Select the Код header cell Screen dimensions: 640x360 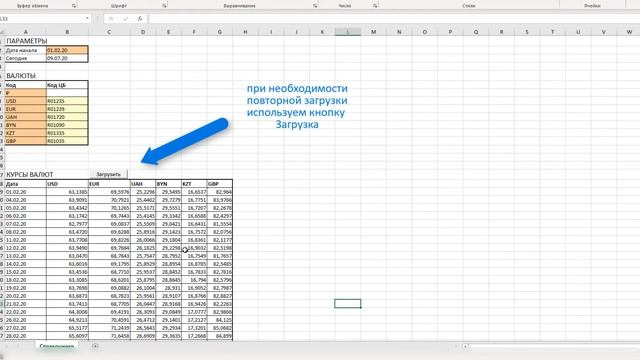[x=26, y=85]
